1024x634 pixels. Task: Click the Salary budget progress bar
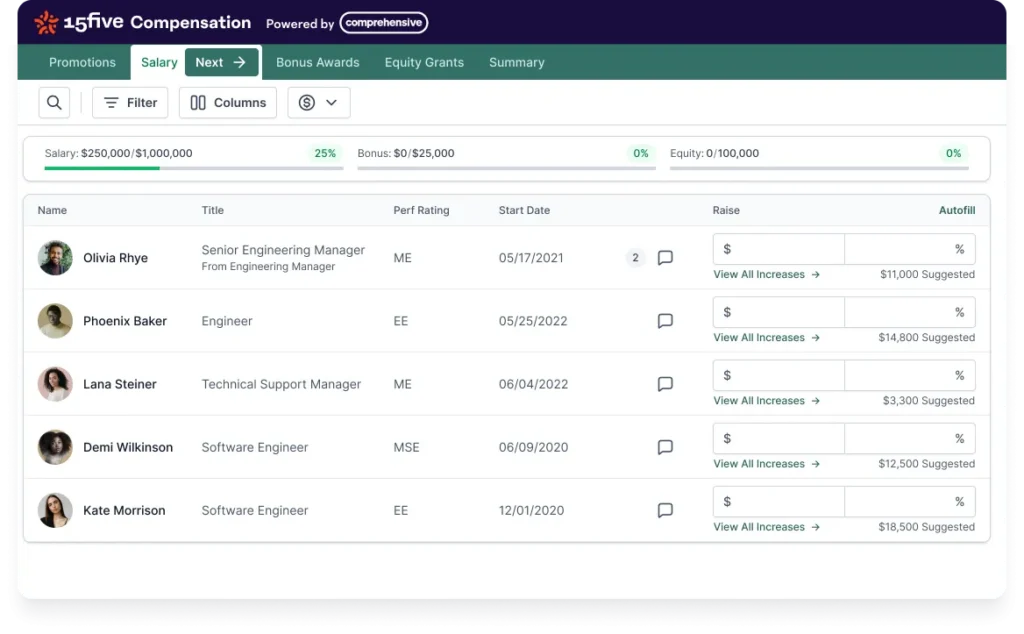[x=194, y=168]
